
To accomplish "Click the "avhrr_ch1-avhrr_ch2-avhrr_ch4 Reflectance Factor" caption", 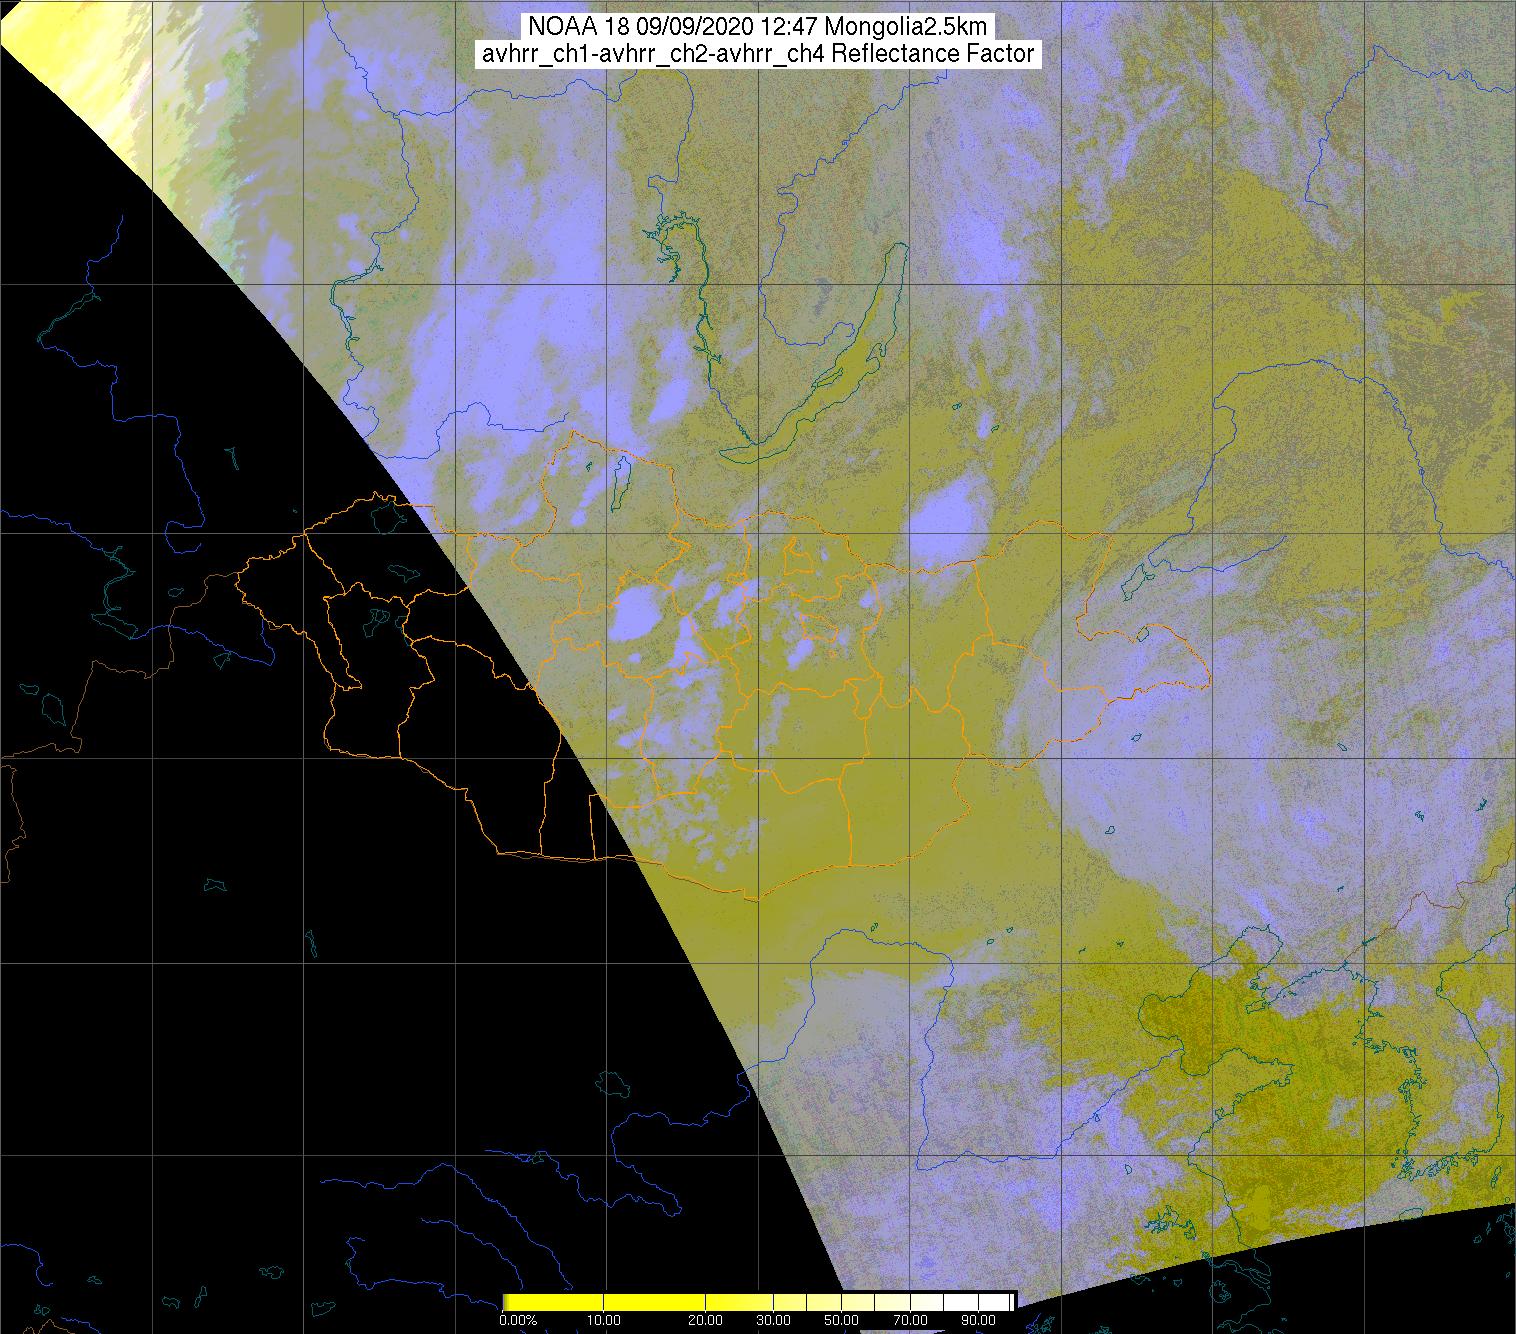I will point(758,53).
